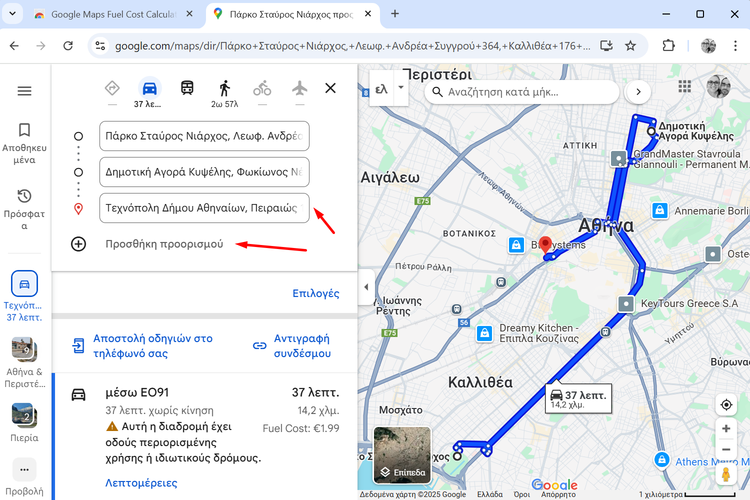Open Τεχνόπ... 37 λεπτ. sidebar shortcut
Image resolution: width=750 pixels, height=500 pixels.
[x=24, y=296]
